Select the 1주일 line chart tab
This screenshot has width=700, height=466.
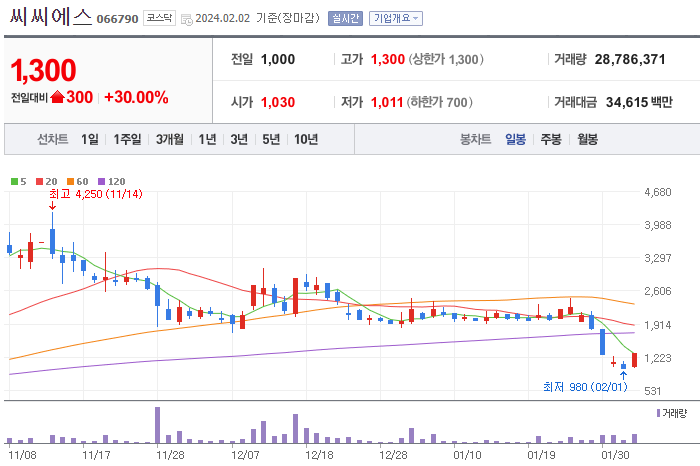127,139
